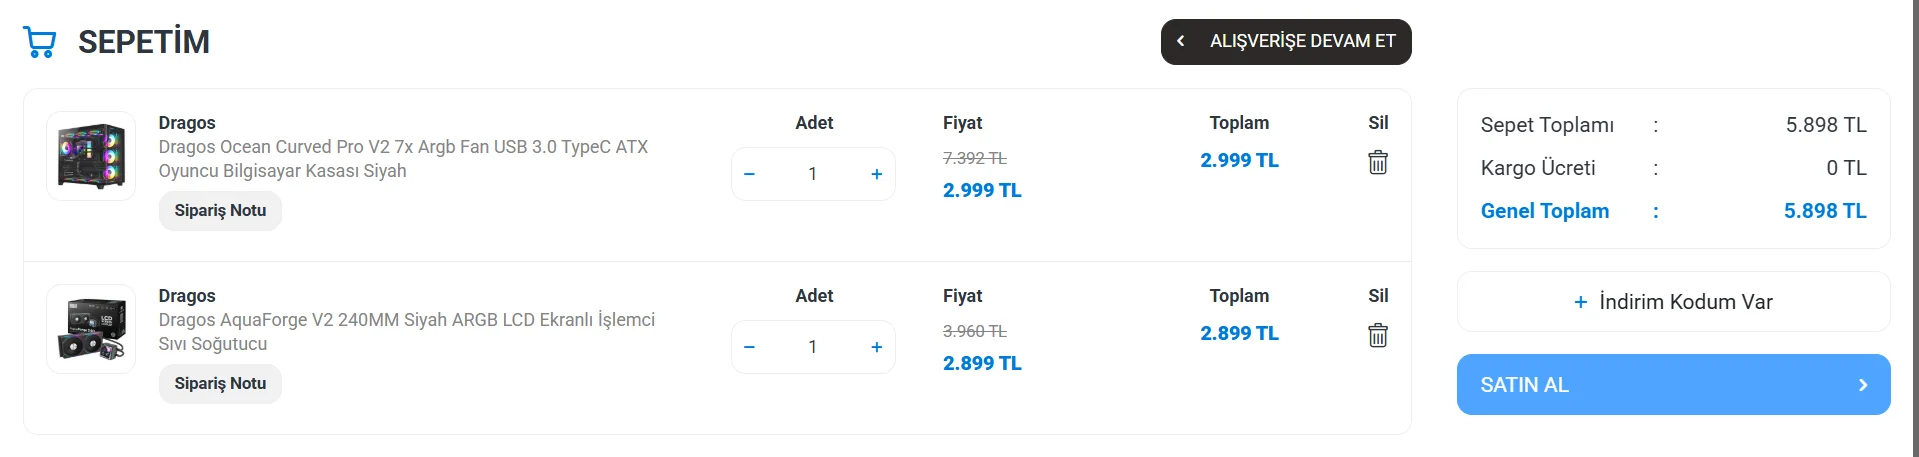Image resolution: width=1919 pixels, height=457 pixels.
Task: Click the shopping cart icon beside SEPETİM
Action: click(x=40, y=42)
